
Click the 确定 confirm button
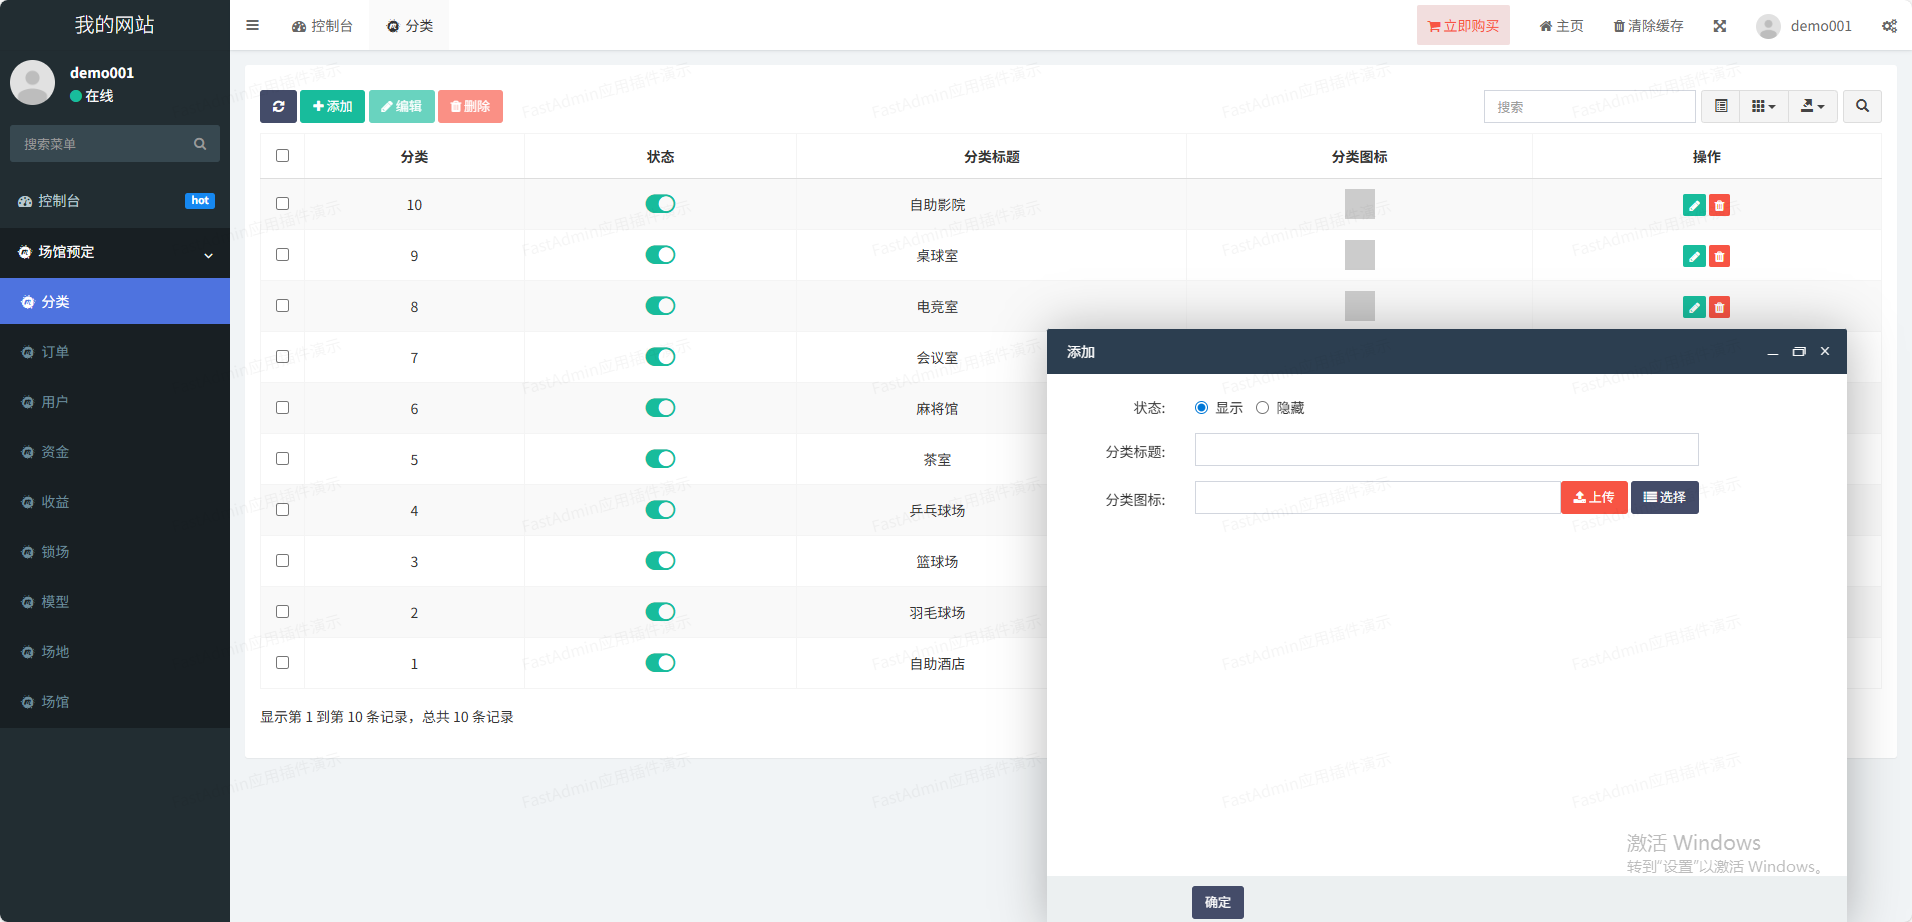click(x=1217, y=902)
